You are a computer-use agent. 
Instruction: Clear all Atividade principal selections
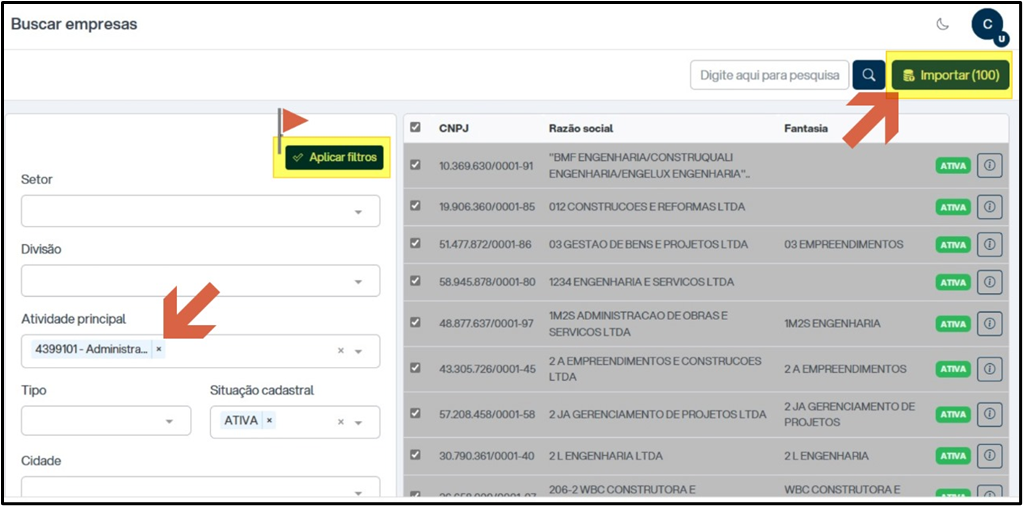(340, 351)
